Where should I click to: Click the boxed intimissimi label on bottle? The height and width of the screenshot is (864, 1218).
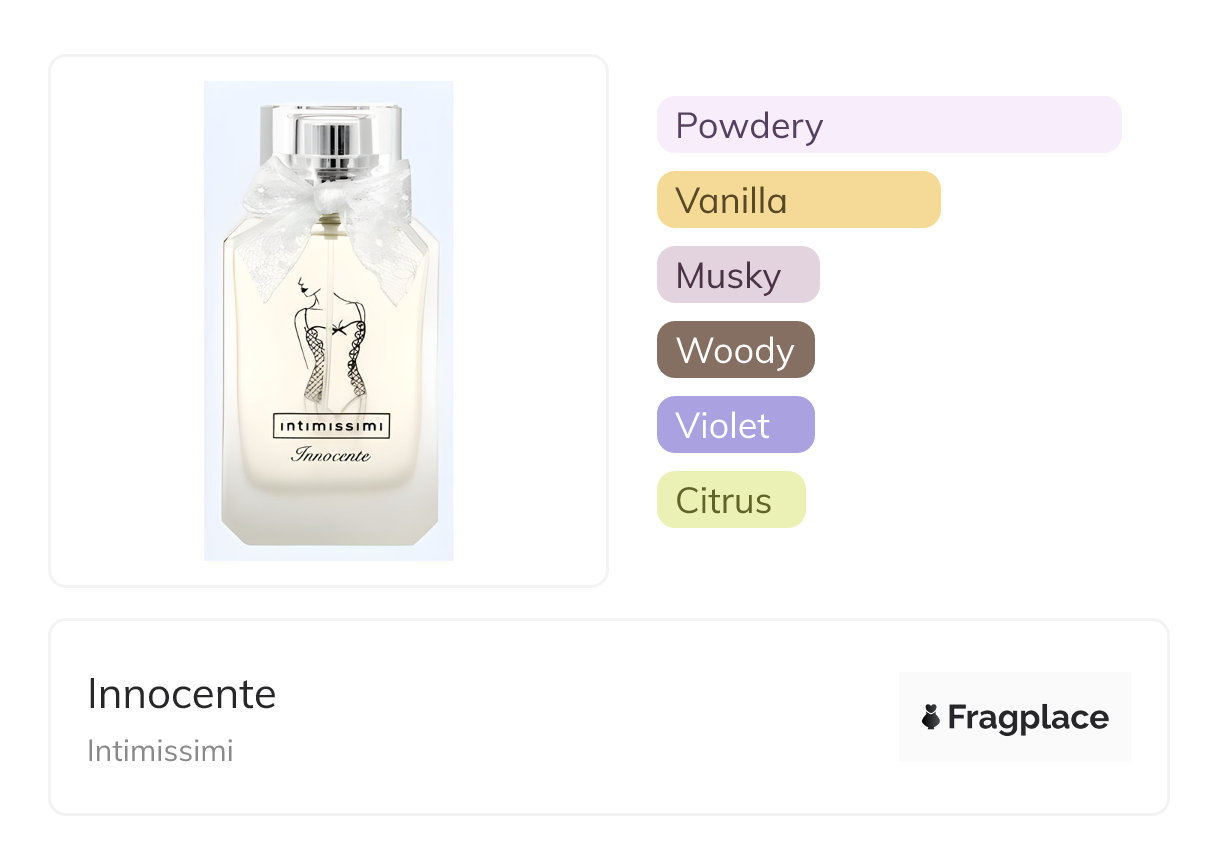point(331,428)
